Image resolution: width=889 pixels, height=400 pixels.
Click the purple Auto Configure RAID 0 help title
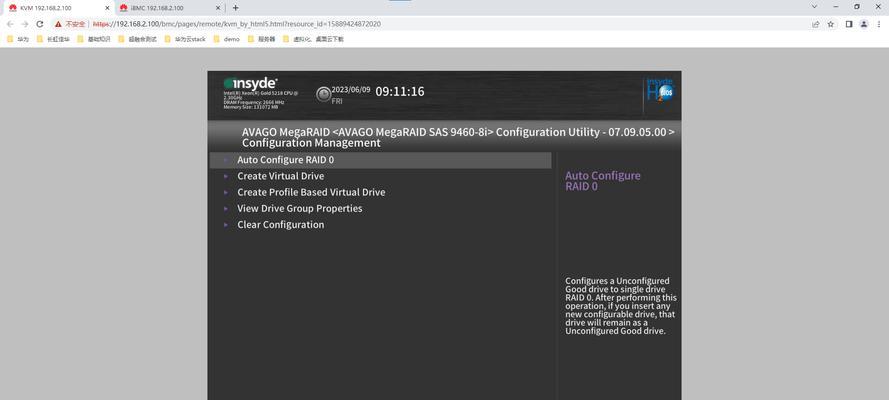coord(603,181)
